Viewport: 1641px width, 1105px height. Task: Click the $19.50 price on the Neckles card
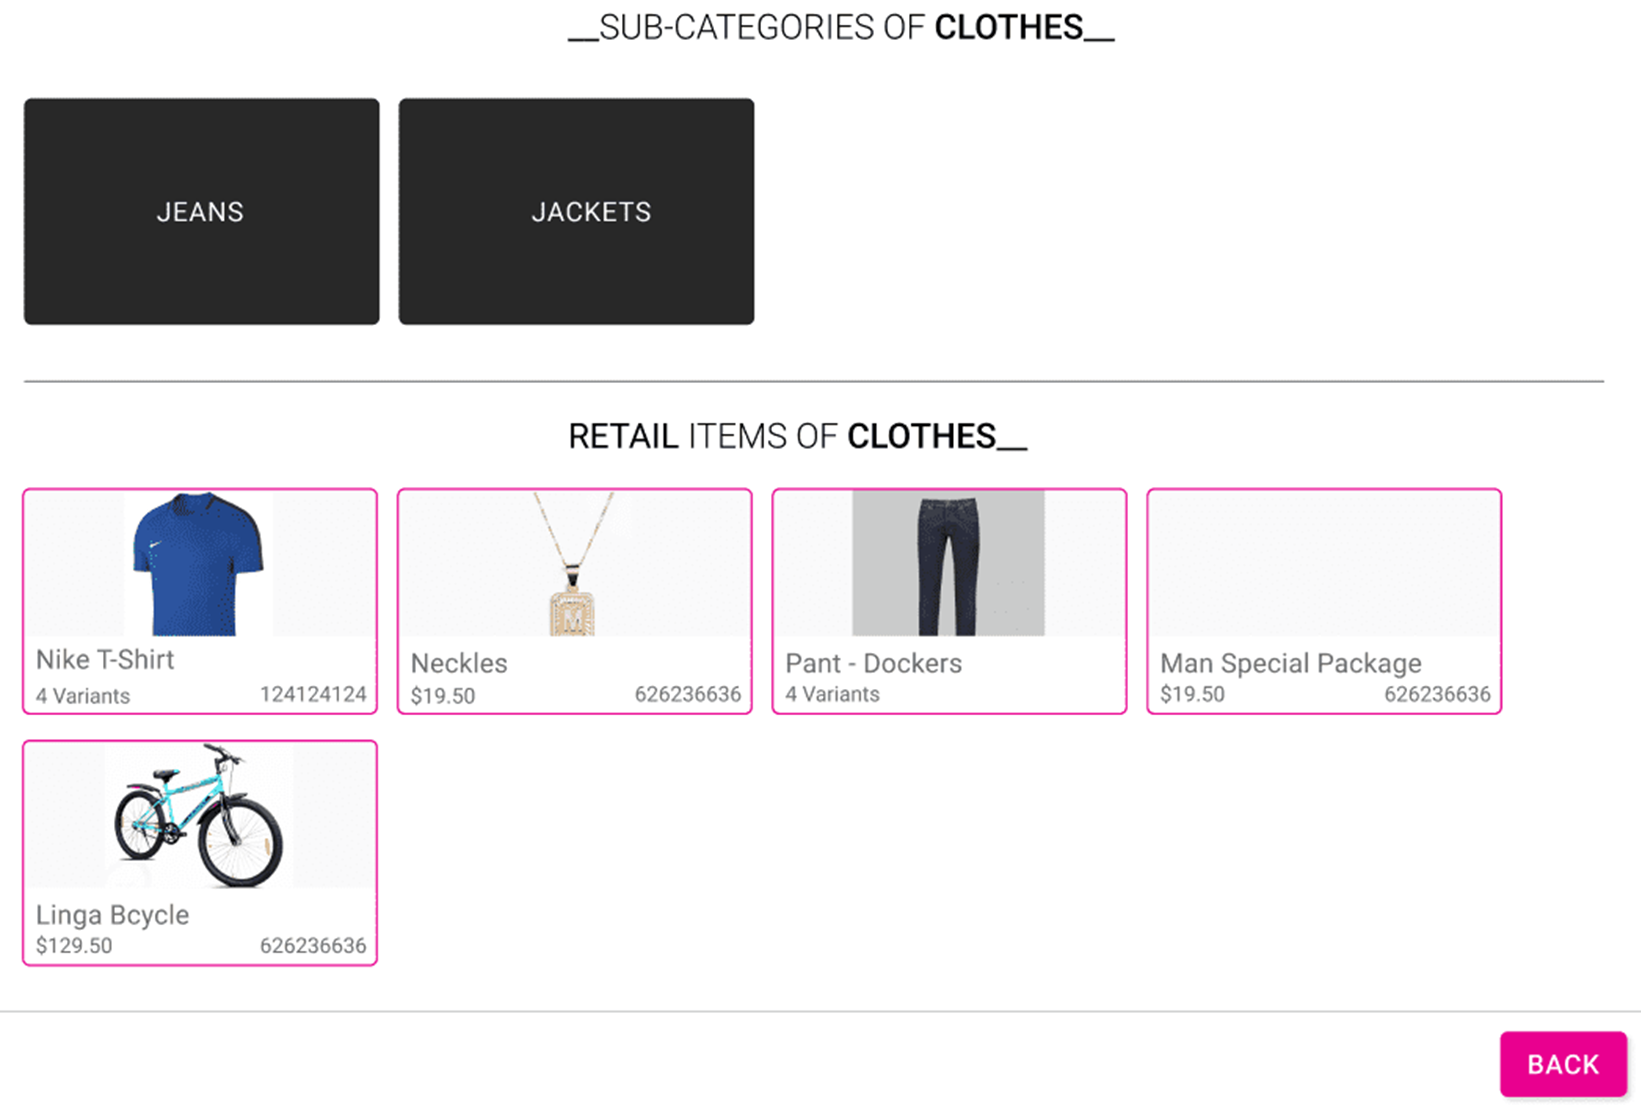coord(443,696)
